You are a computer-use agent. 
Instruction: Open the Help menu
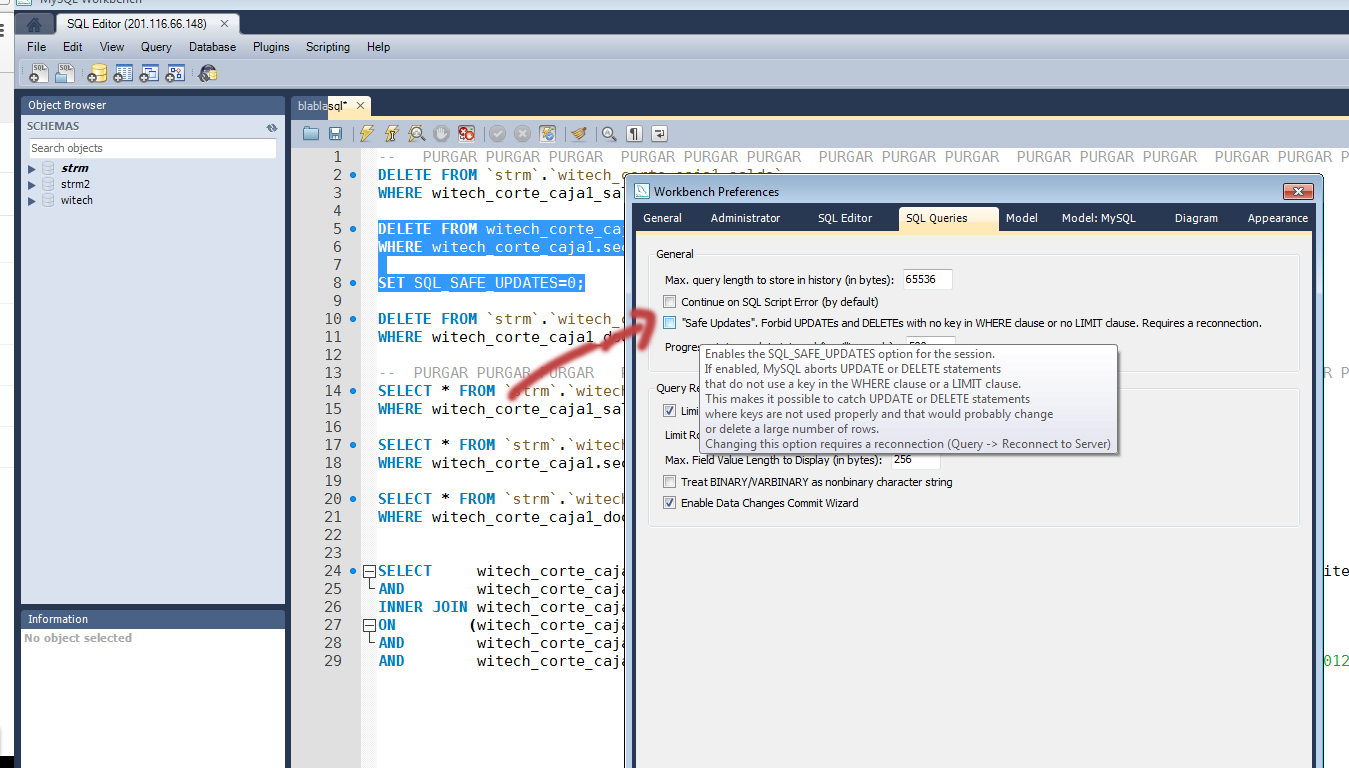[x=378, y=47]
